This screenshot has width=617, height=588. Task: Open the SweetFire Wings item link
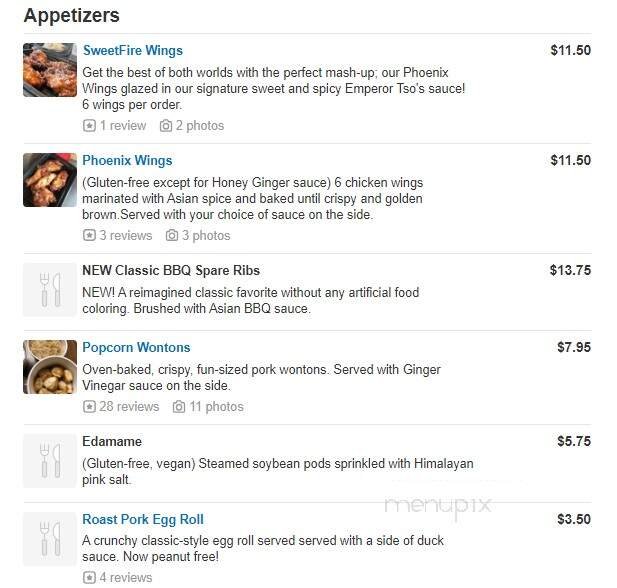pos(132,51)
